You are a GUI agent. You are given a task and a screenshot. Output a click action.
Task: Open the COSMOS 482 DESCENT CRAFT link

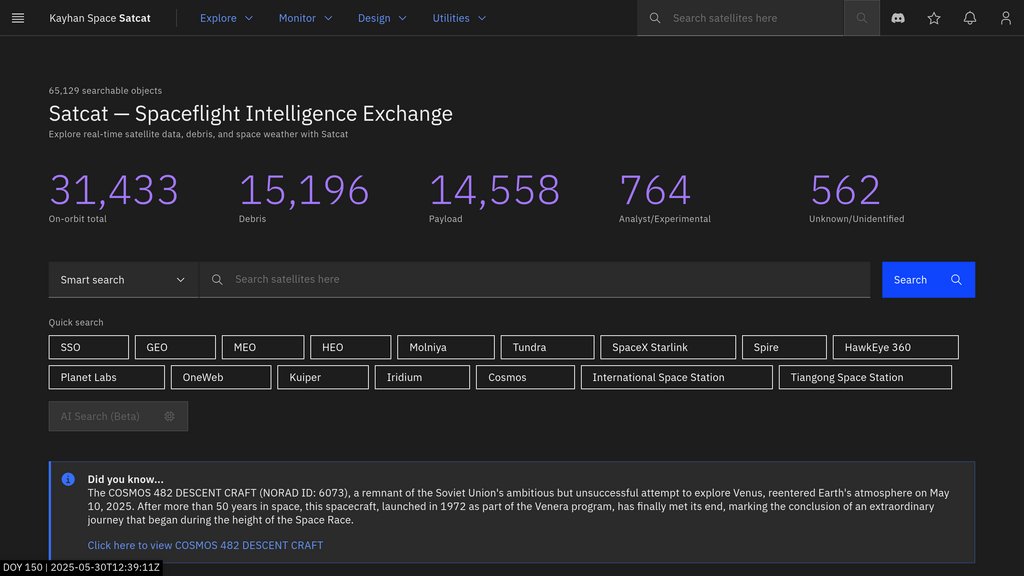[x=205, y=545]
